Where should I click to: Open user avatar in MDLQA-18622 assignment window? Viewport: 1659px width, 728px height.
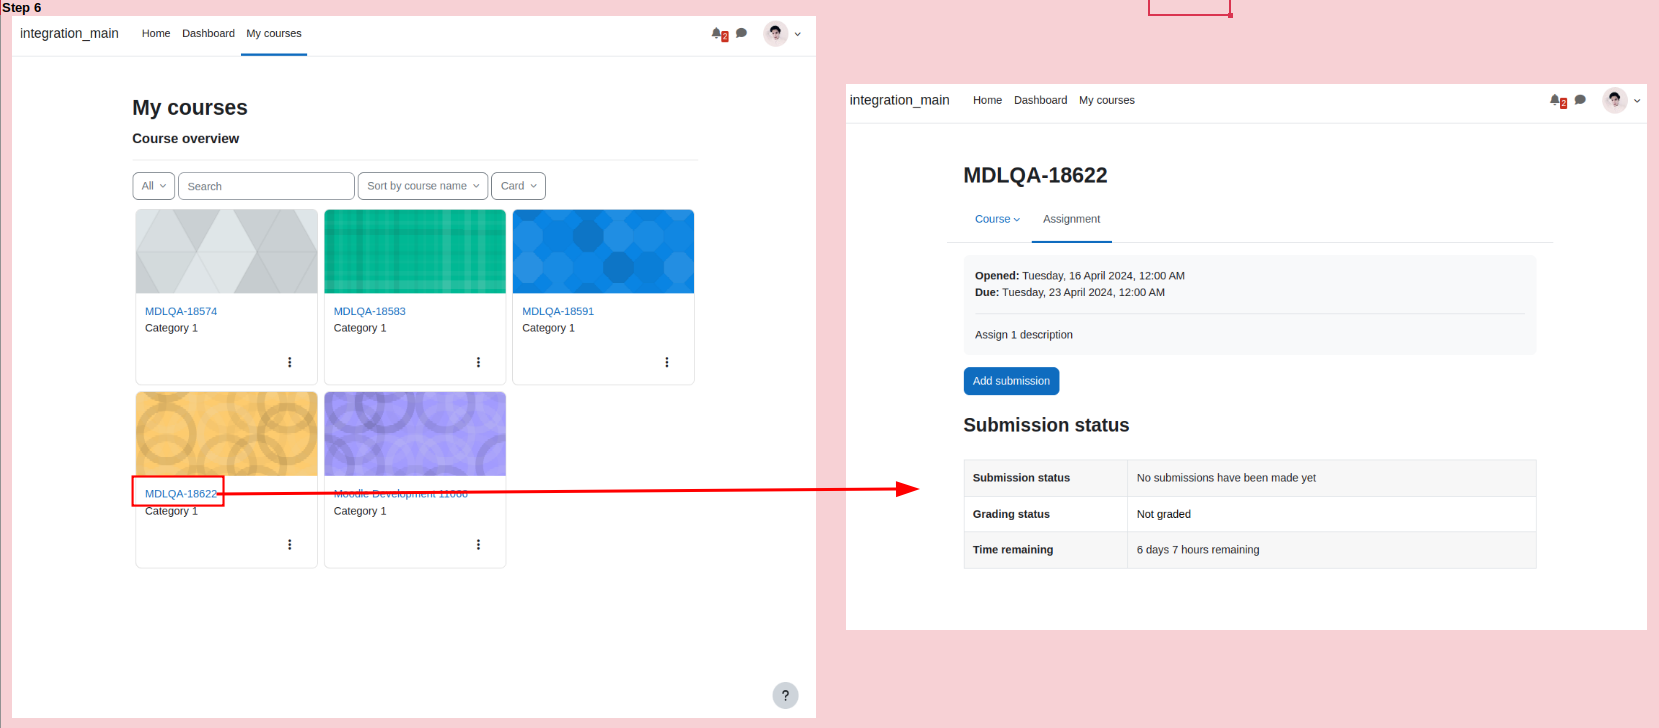pyautogui.click(x=1614, y=100)
